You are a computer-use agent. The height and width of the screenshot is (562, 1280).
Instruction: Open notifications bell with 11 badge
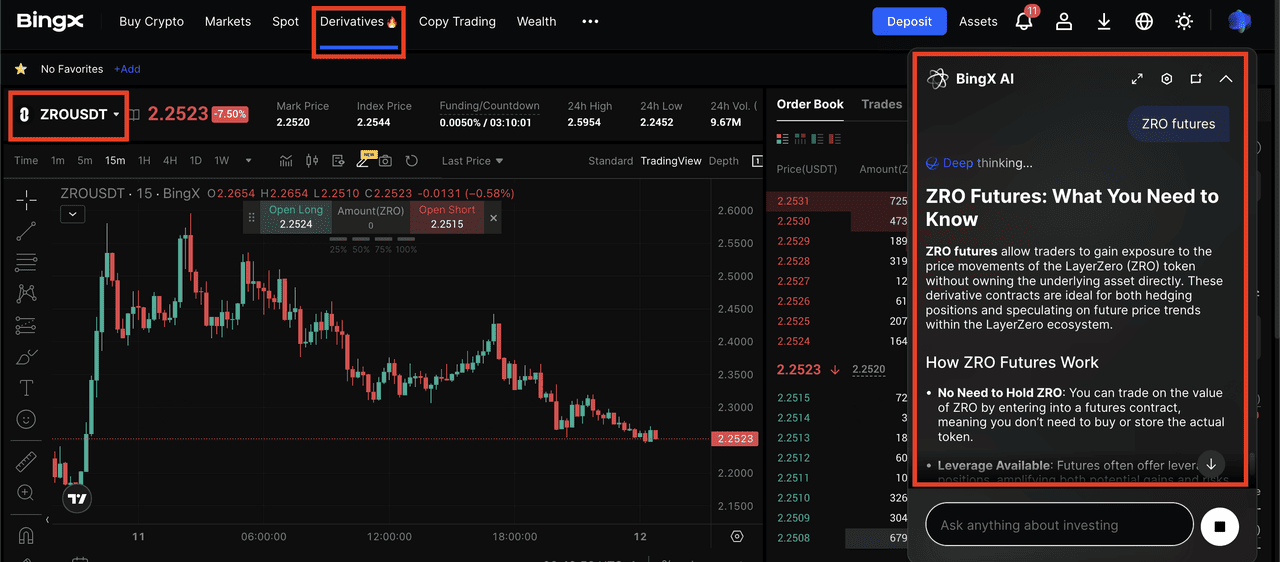coord(1023,21)
